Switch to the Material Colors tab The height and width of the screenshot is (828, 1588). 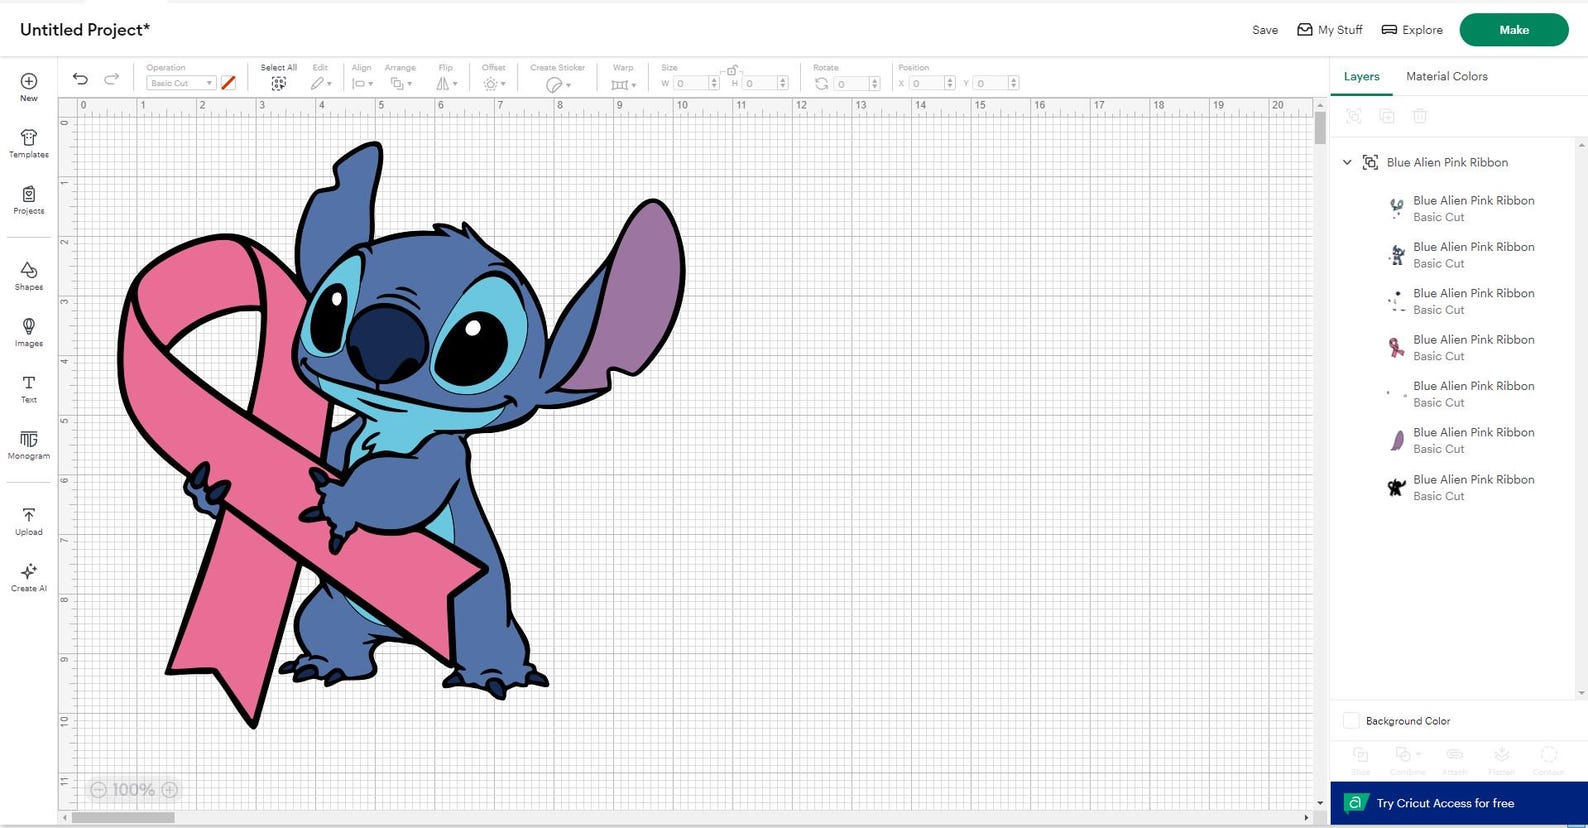tap(1446, 76)
